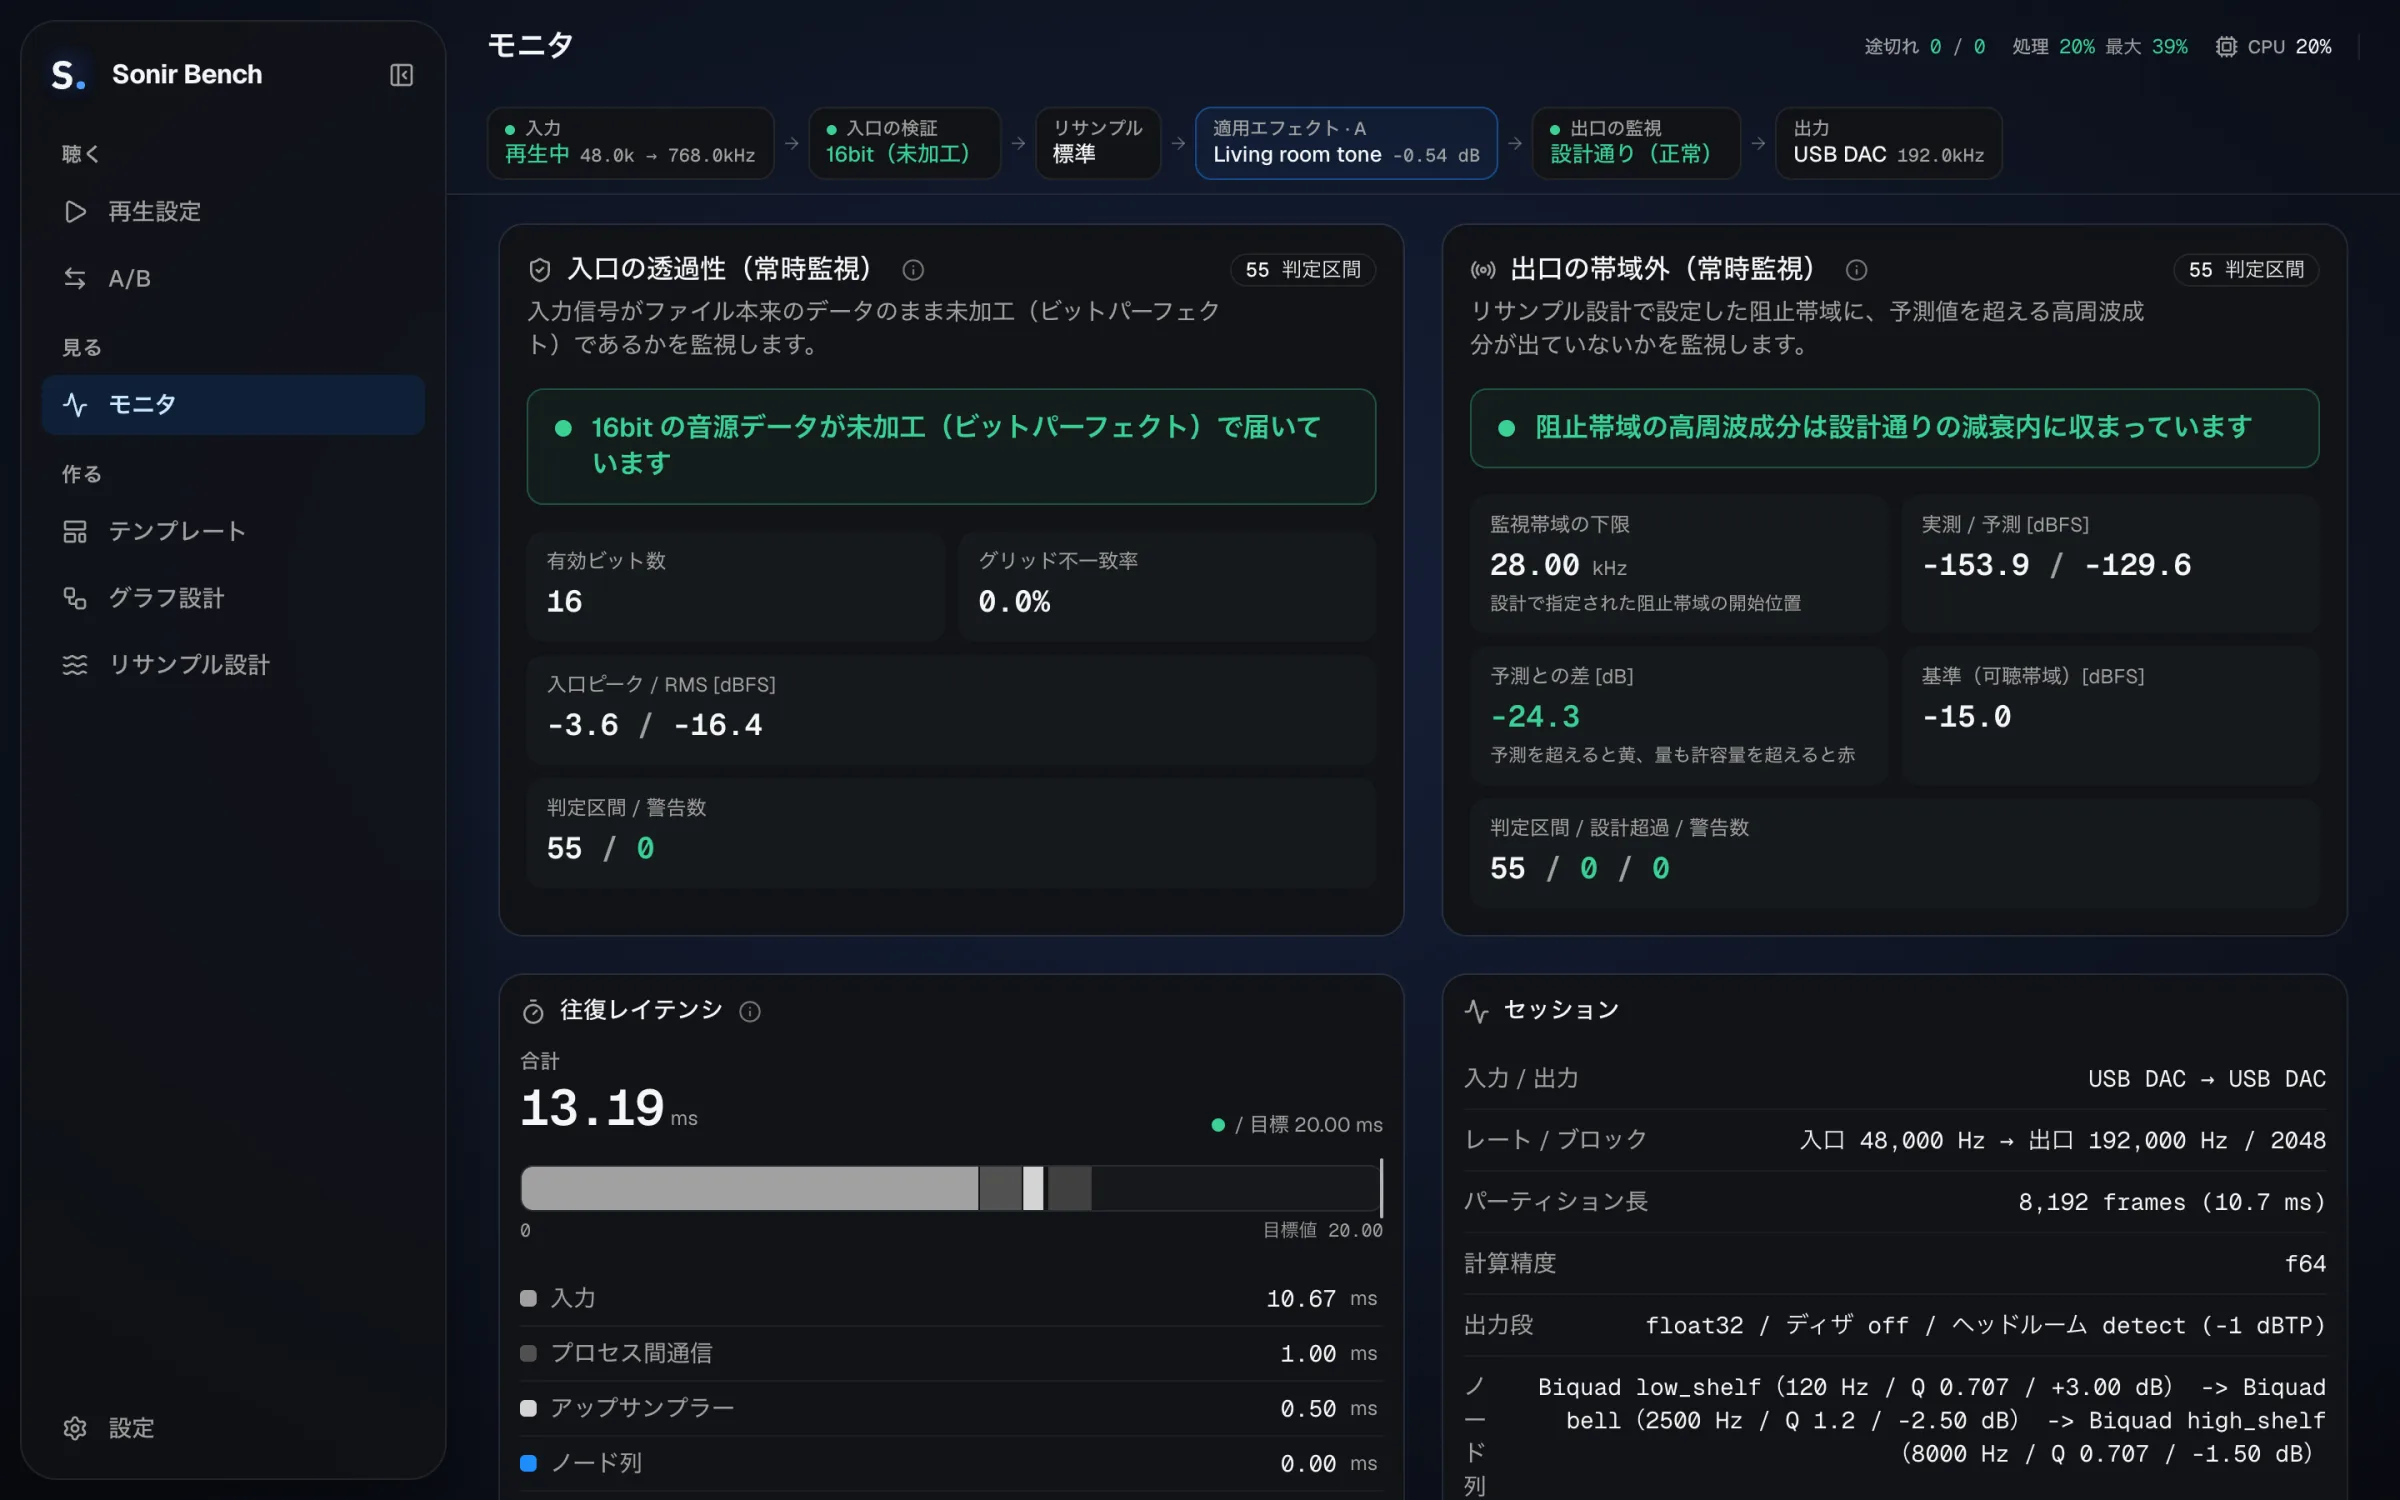Click the テンプレート layout icon
Screen dimensions: 2400x1500
tap(75, 531)
